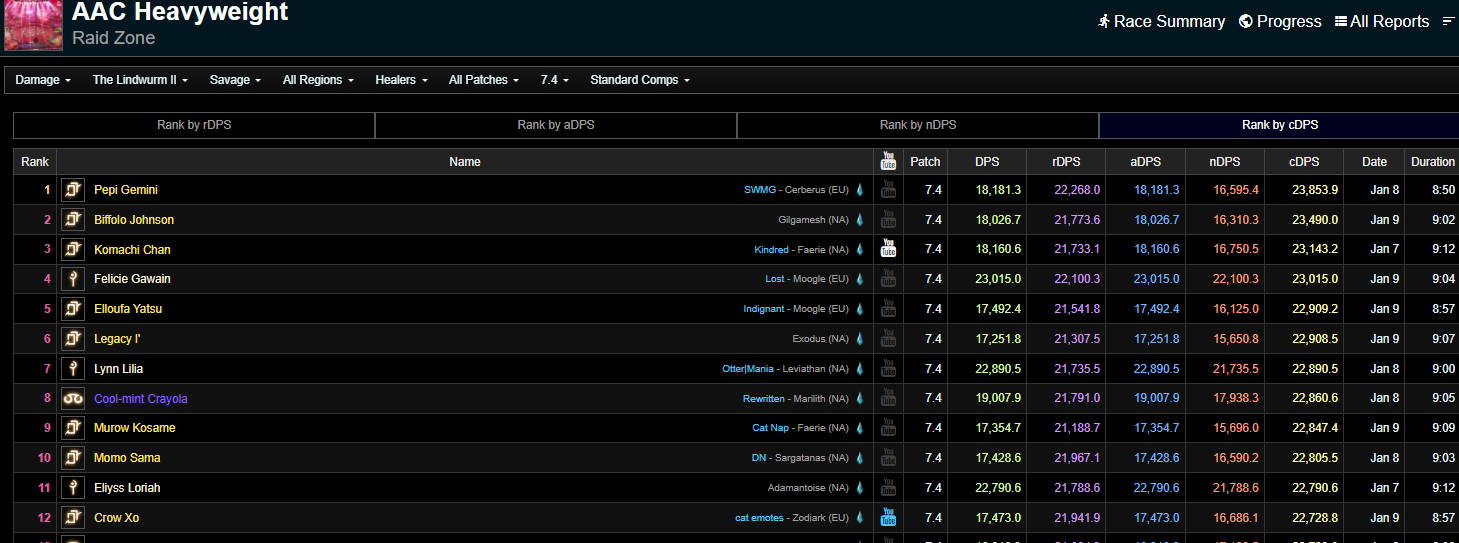Screen dimensions: 1459x543
Task: Open YouTube video for Crow Xo
Action: point(888,517)
